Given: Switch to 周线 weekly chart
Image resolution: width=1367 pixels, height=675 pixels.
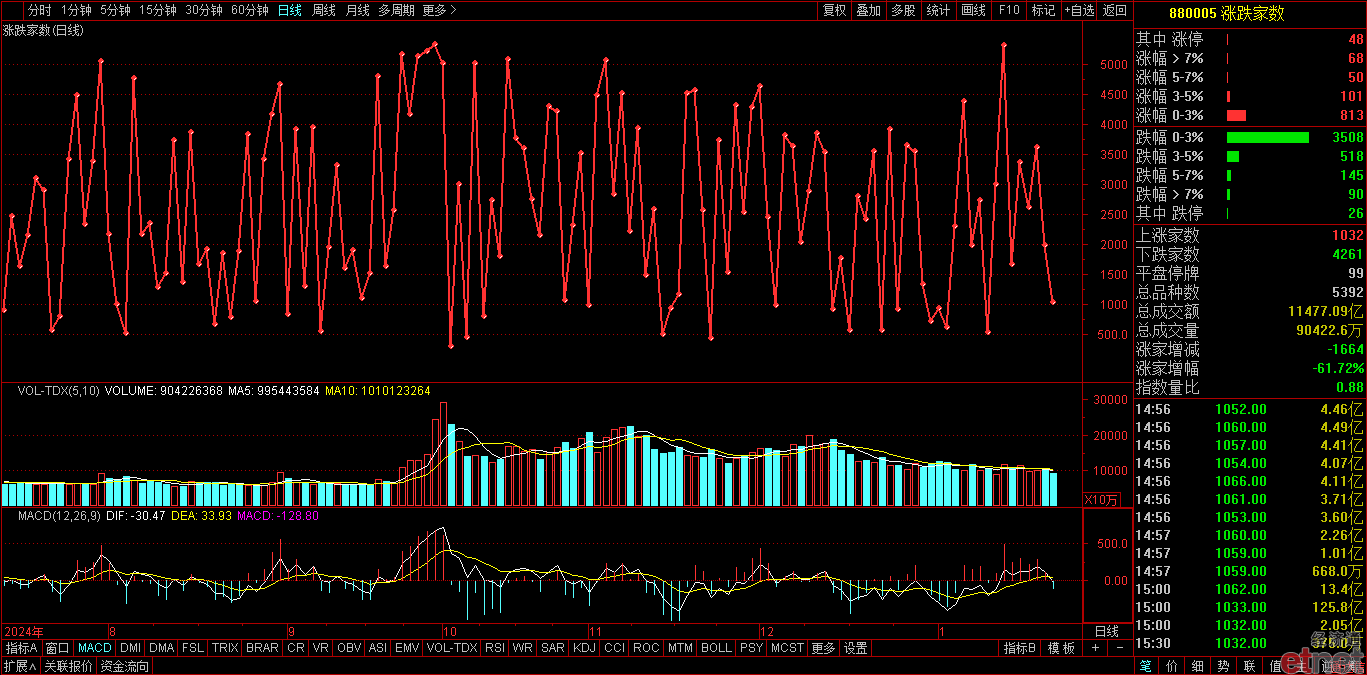Looking at the screenshot, I should point(324,10).
